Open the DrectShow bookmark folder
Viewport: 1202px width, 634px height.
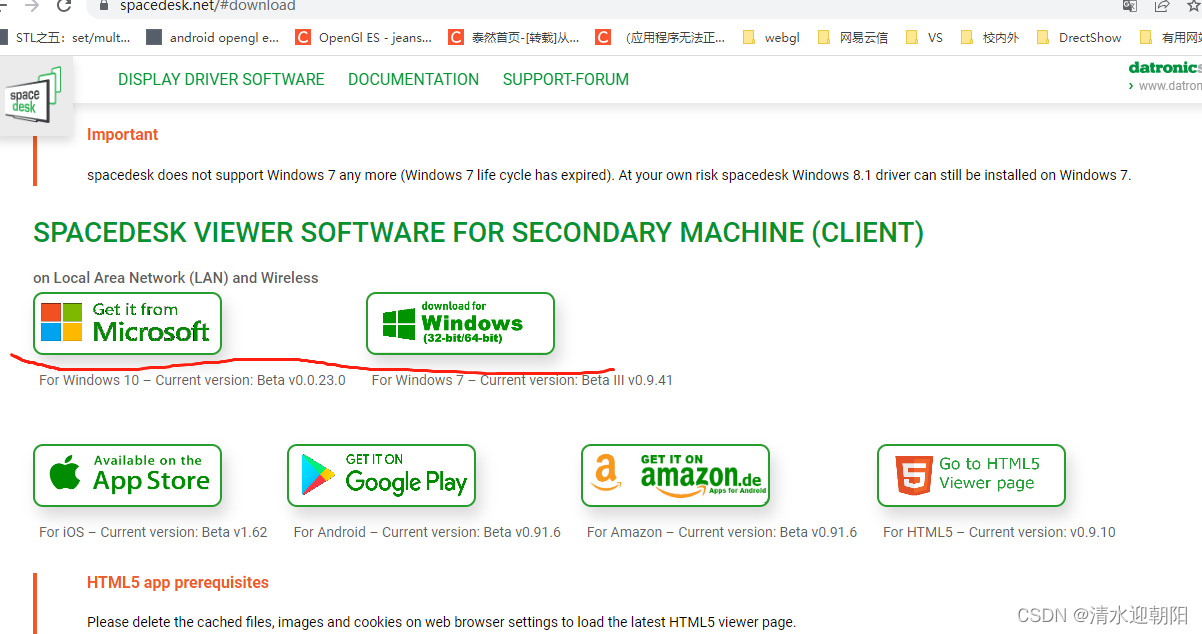click(1078, 38)
